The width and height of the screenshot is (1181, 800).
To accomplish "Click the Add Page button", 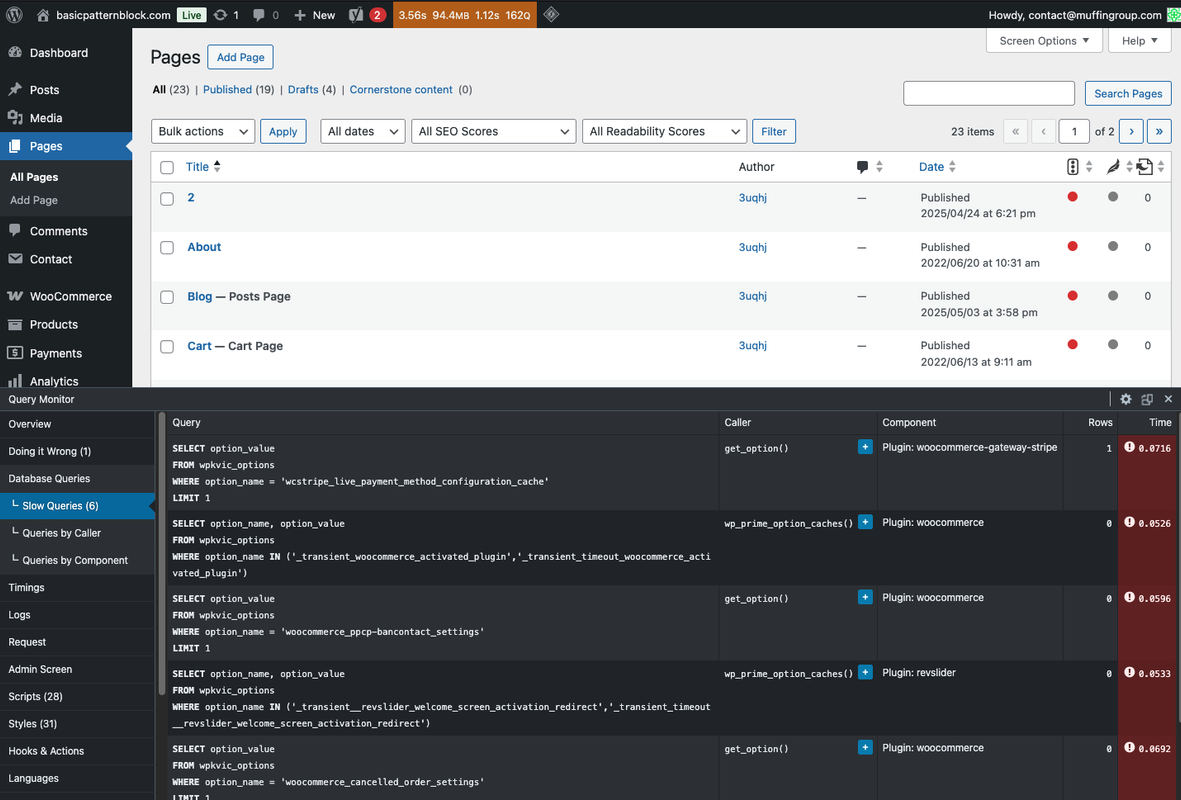I will [240, 57].
